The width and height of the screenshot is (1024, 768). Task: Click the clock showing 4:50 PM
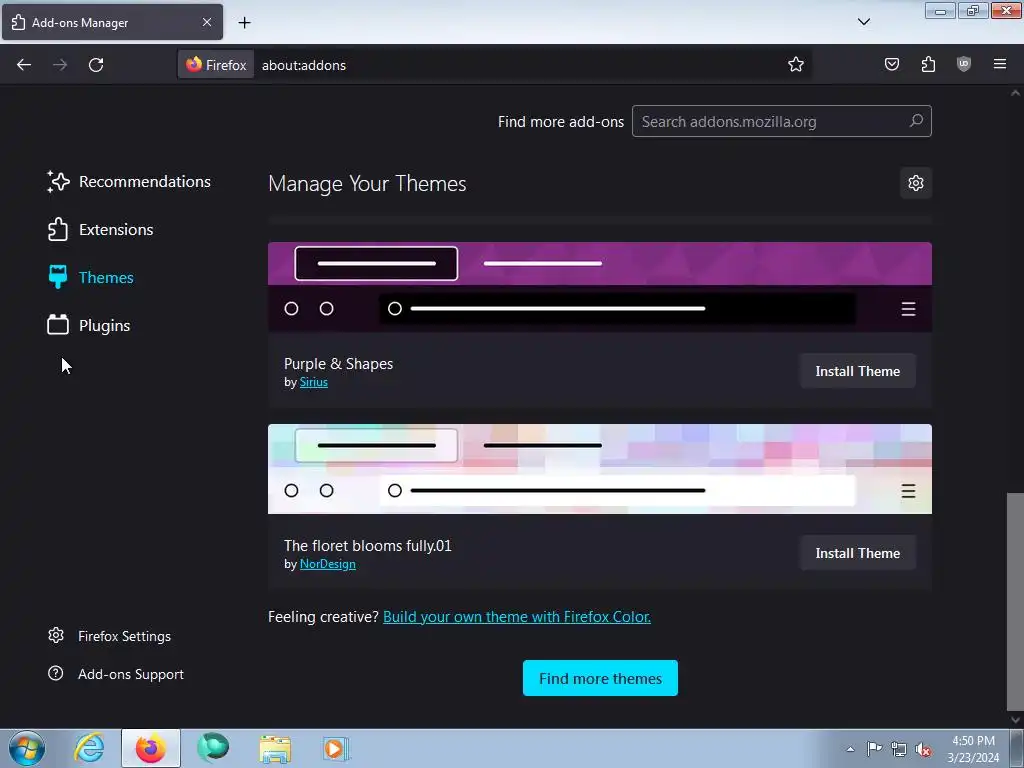pyautogui.click(x=973, y=749)
